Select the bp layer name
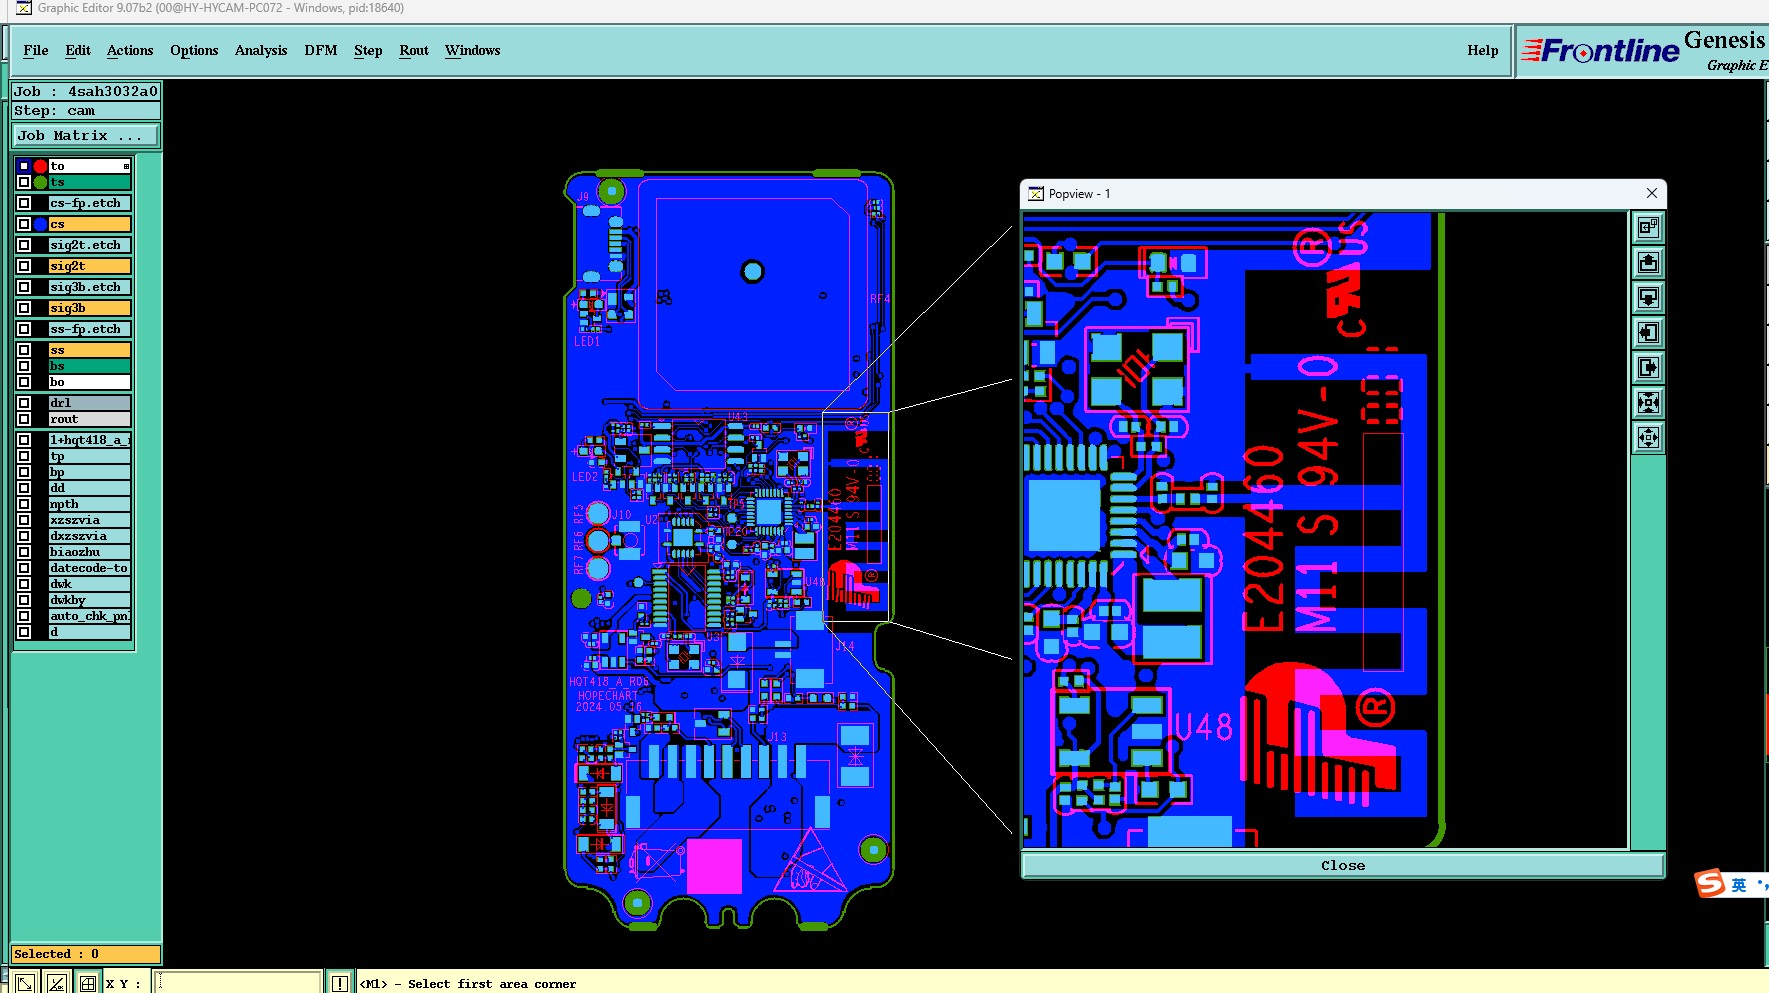 (90, 472)
